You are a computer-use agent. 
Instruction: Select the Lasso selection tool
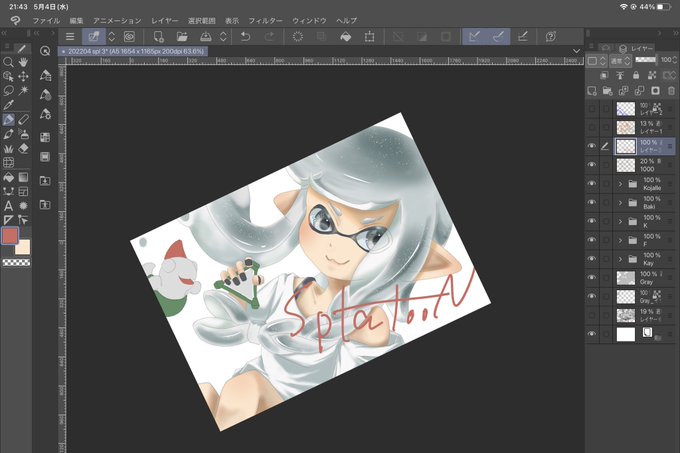tap(8, 91)
